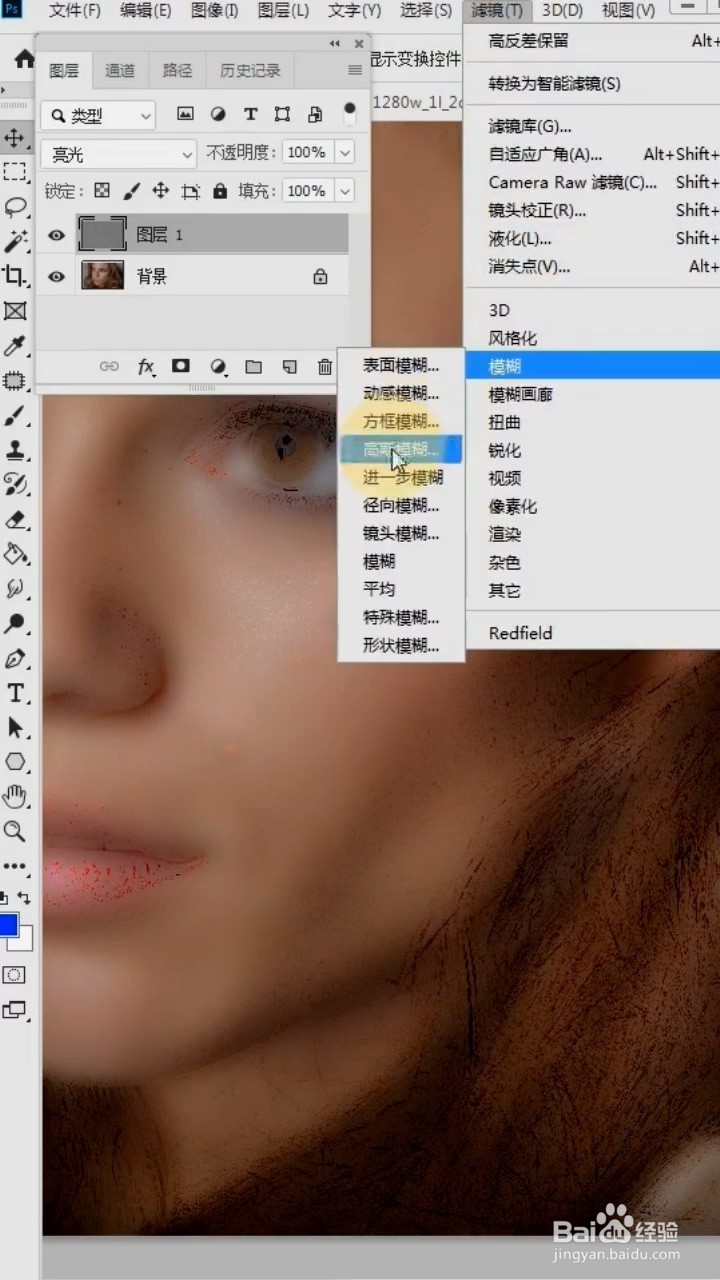Change screen mode icon
Viewport: 720px width, 1280px height.
tap(14, 1010)
